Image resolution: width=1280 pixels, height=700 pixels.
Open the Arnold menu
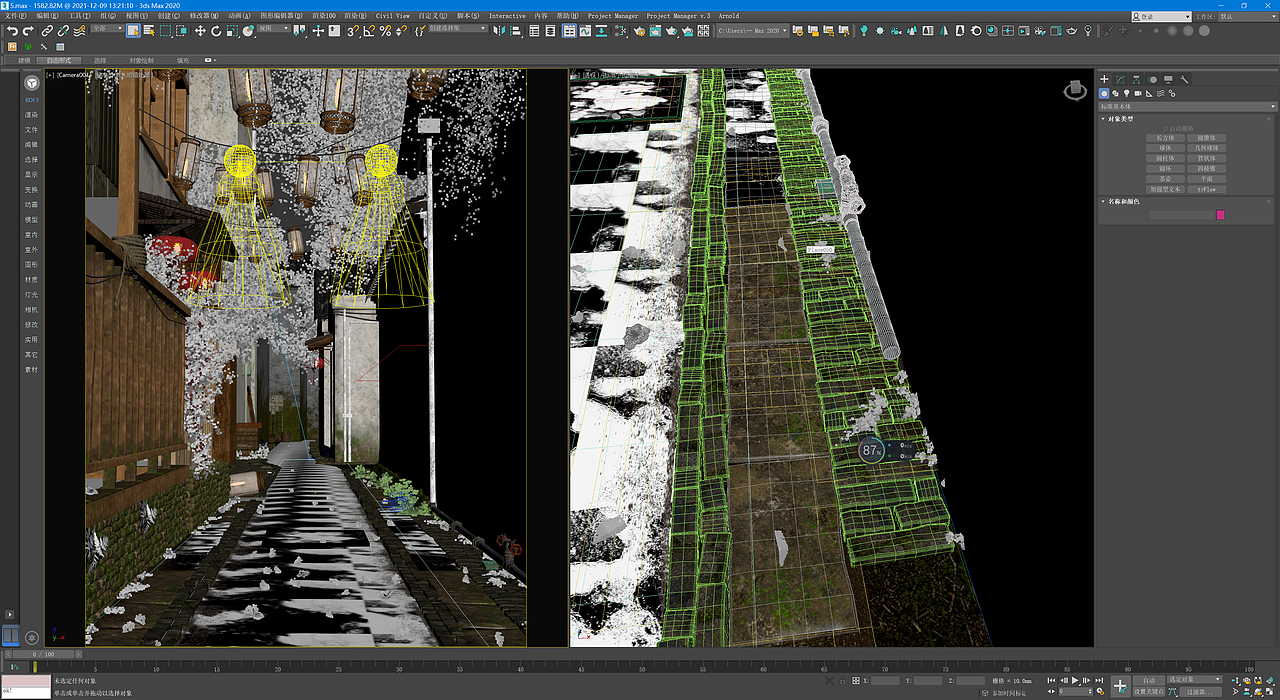pos(729,16)
